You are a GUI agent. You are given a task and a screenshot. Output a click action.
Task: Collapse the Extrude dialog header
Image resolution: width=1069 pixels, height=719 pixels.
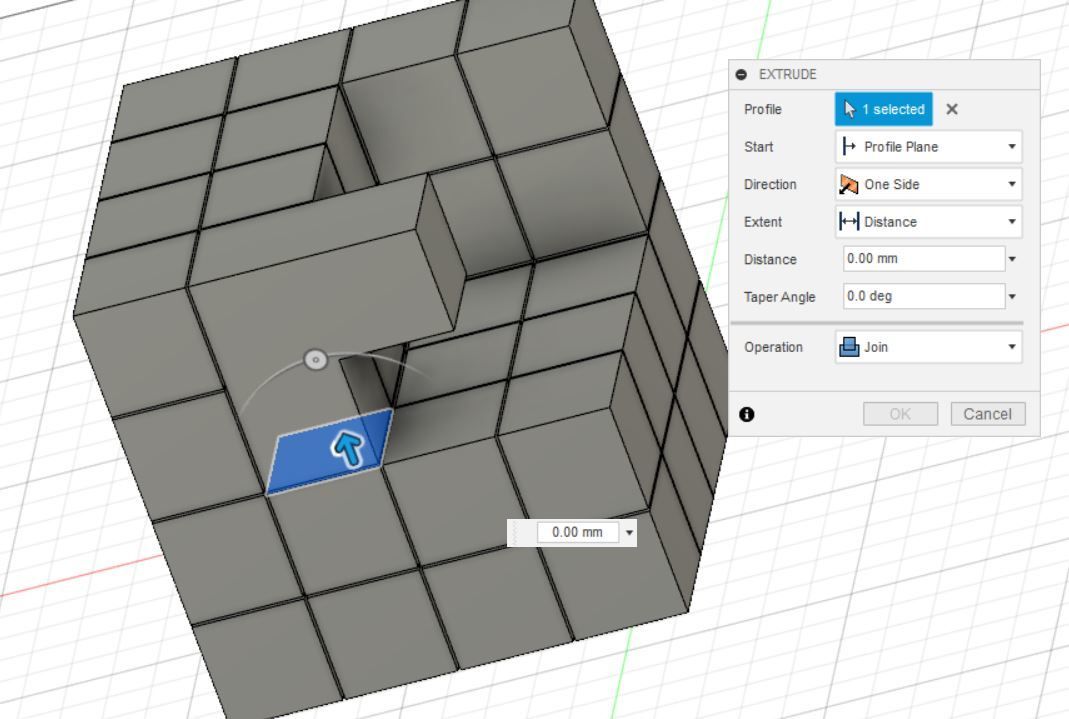[741, 73]
